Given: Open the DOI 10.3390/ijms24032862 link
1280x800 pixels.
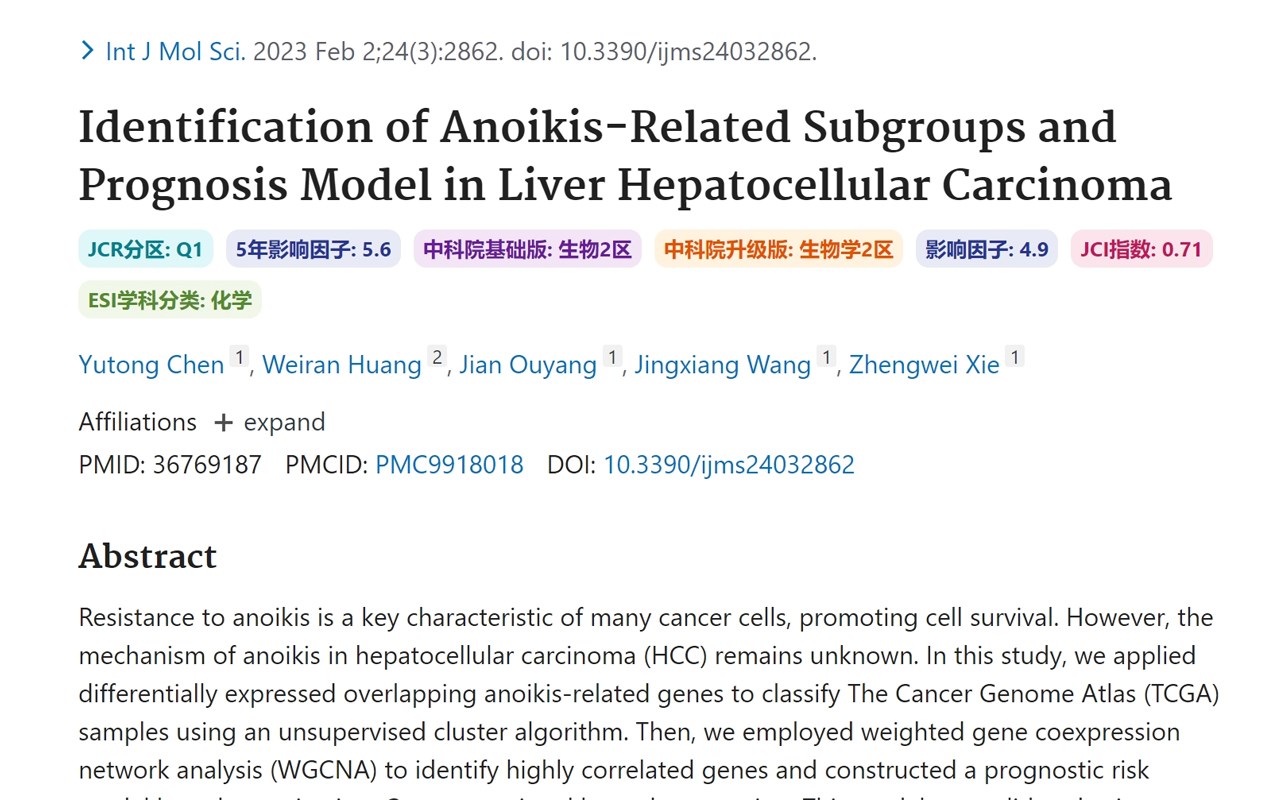Looking at the screenshot, I should click(728, 465).
